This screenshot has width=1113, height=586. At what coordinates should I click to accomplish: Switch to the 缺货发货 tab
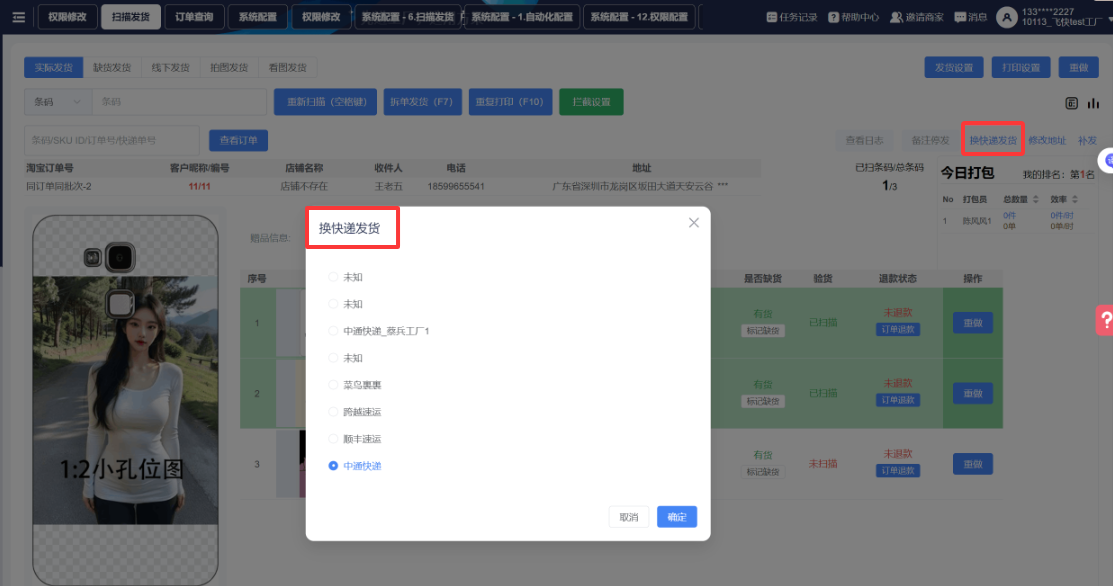(112, 67)
